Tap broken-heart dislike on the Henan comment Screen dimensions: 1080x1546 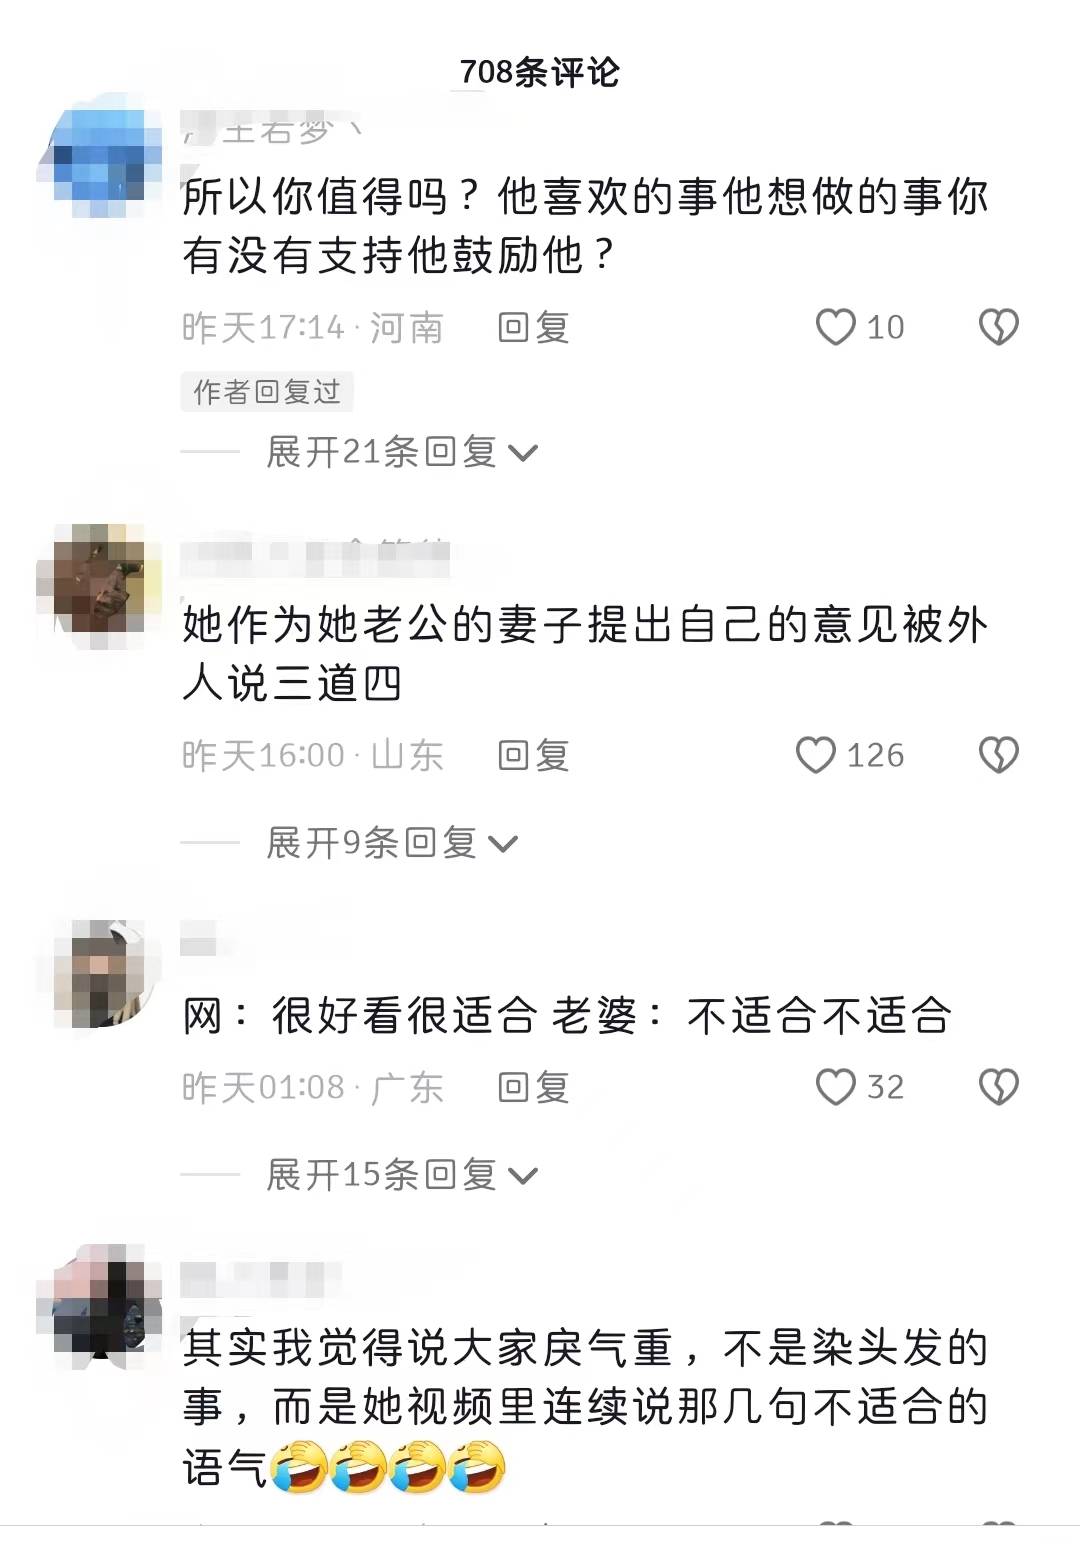point(998,327)
